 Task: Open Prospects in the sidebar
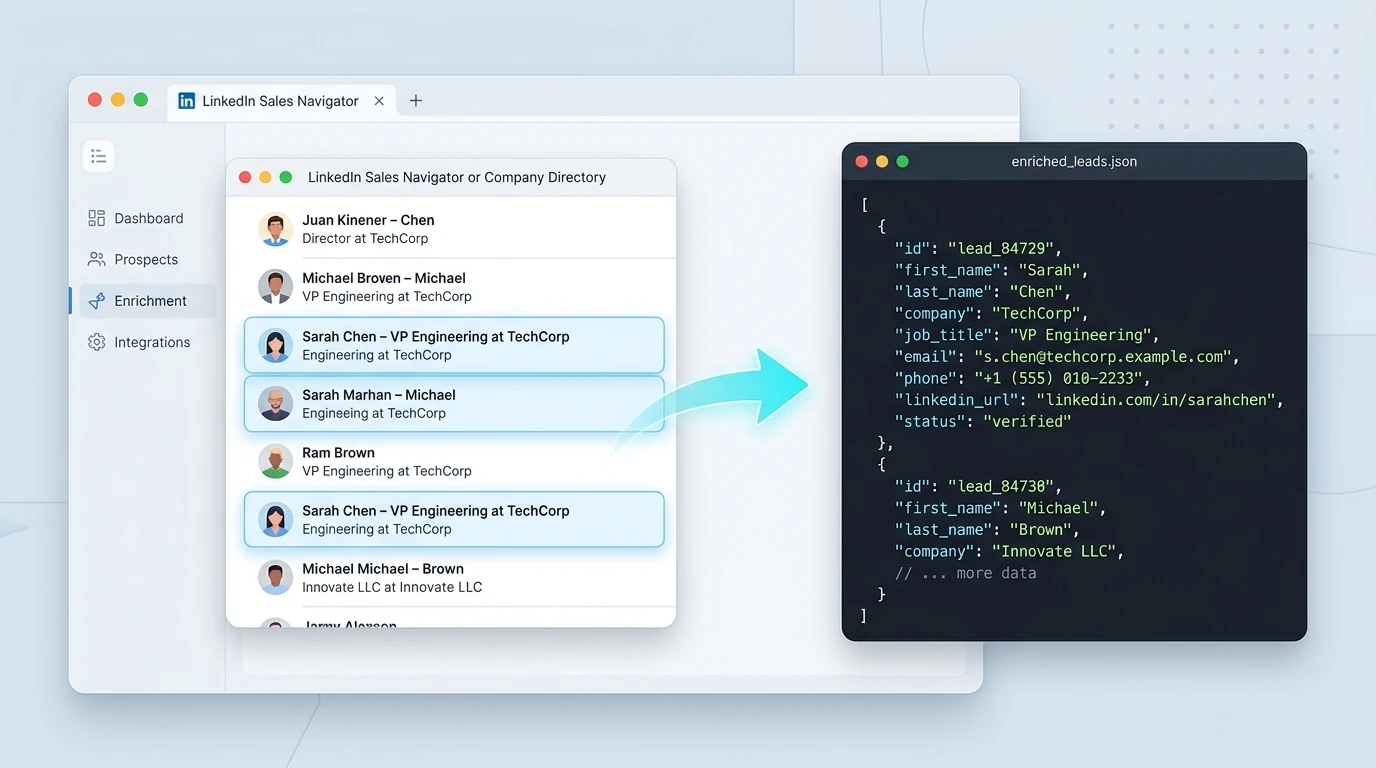pyautogui.click(x=146, y=259)
